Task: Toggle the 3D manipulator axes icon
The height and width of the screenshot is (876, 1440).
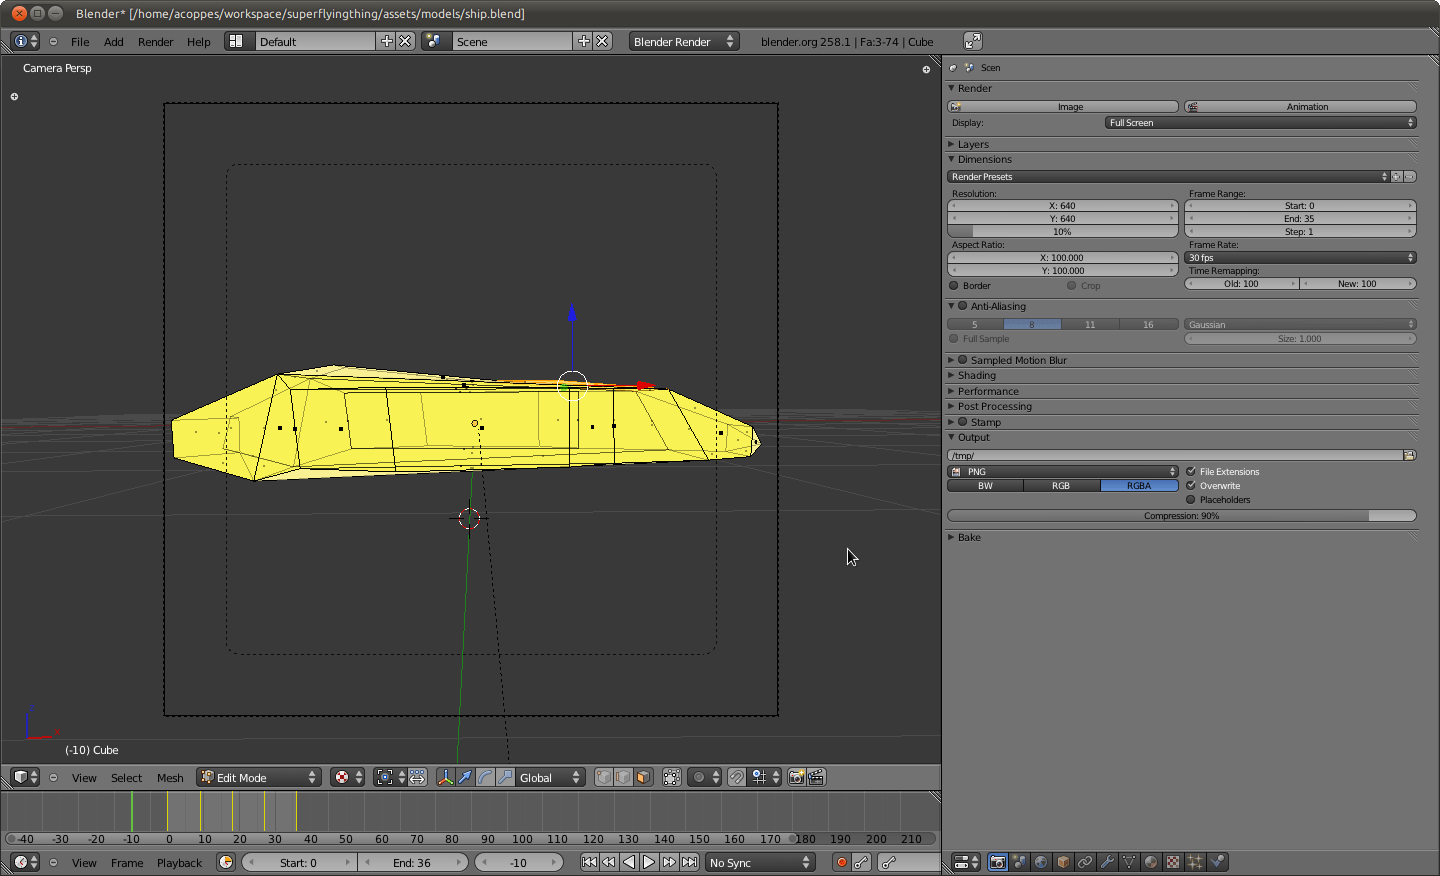Action: pyautogui.click(x=445, y=777)
